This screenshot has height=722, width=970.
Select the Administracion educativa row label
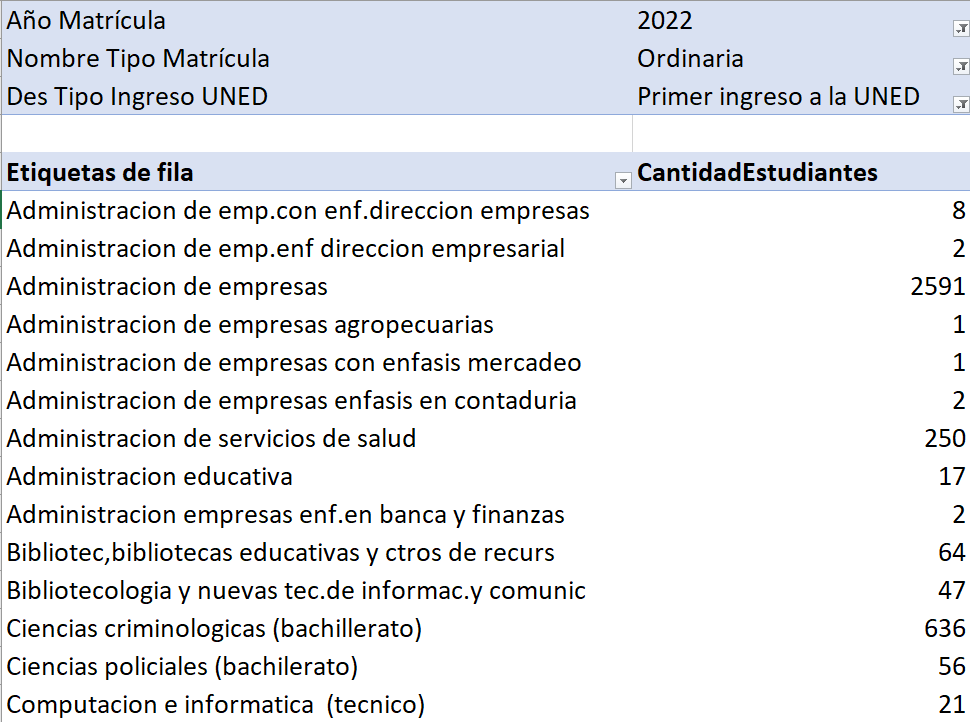[150, 477]
